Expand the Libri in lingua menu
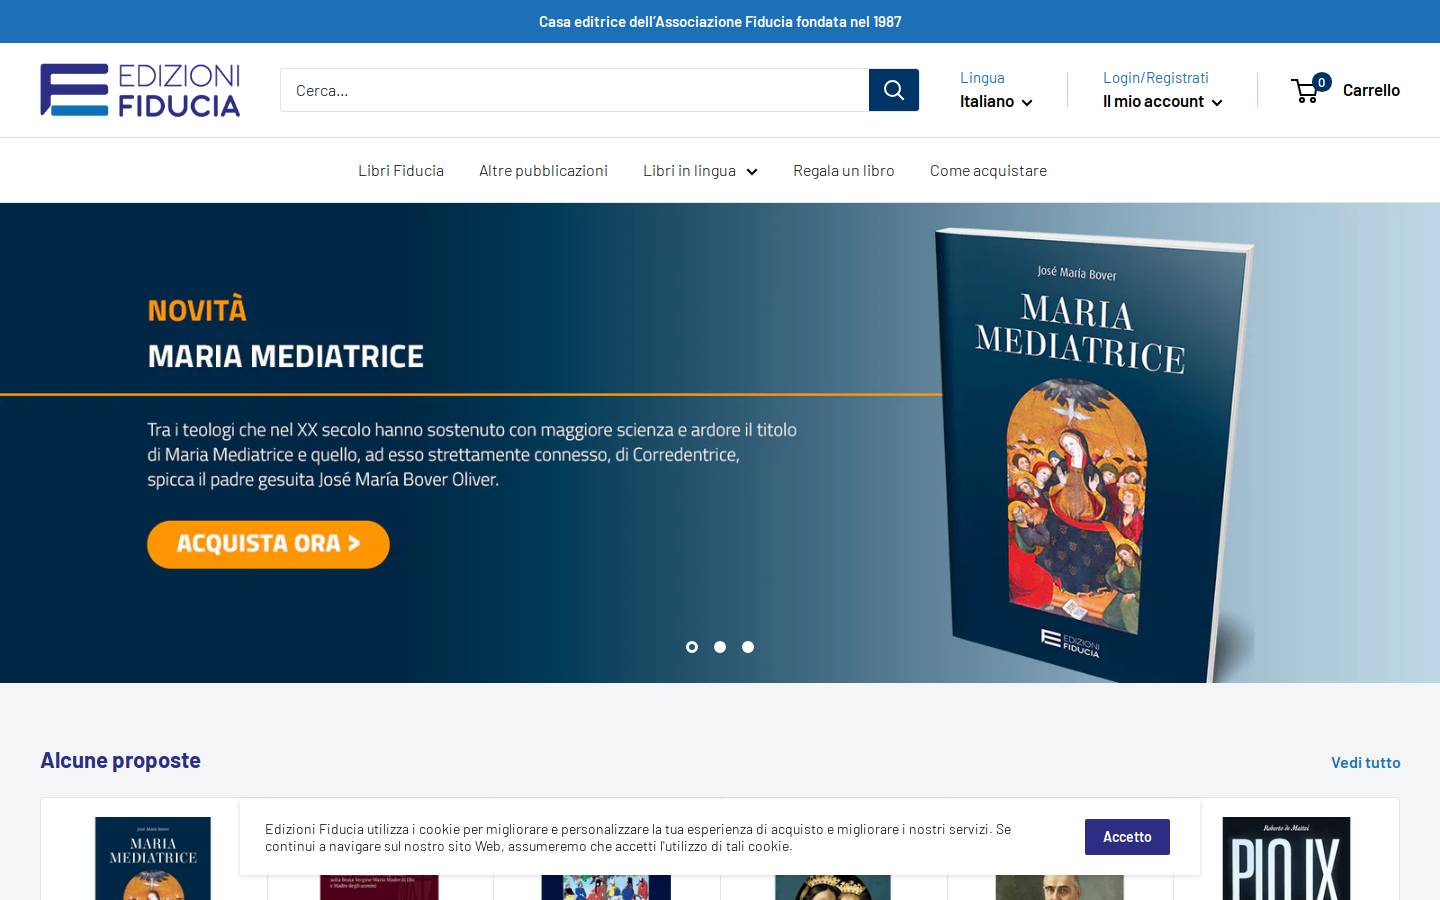The width and height of the screenshot is (1440, 900). coord(700,170)
